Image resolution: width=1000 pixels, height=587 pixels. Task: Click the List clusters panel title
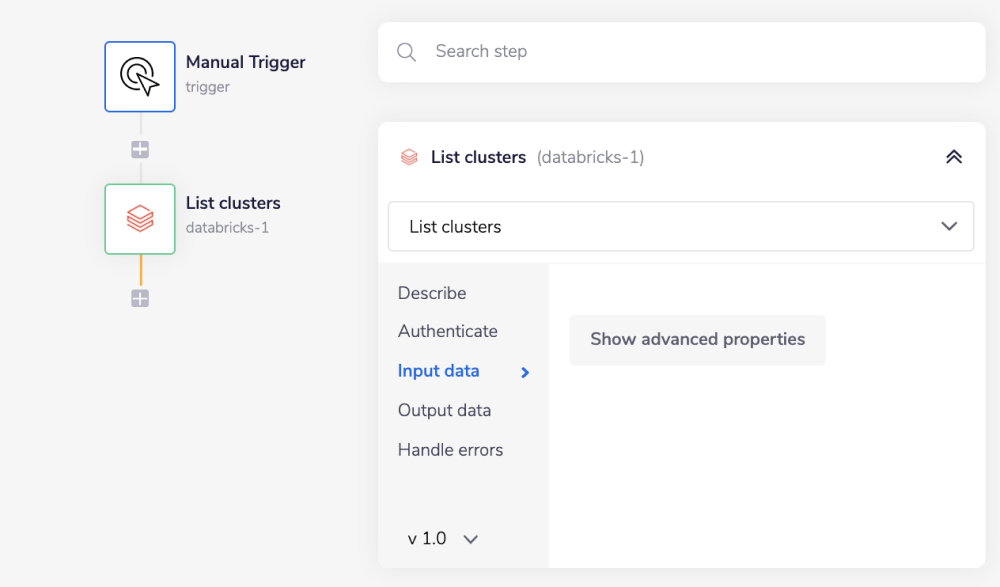click(x=478, y=157)
